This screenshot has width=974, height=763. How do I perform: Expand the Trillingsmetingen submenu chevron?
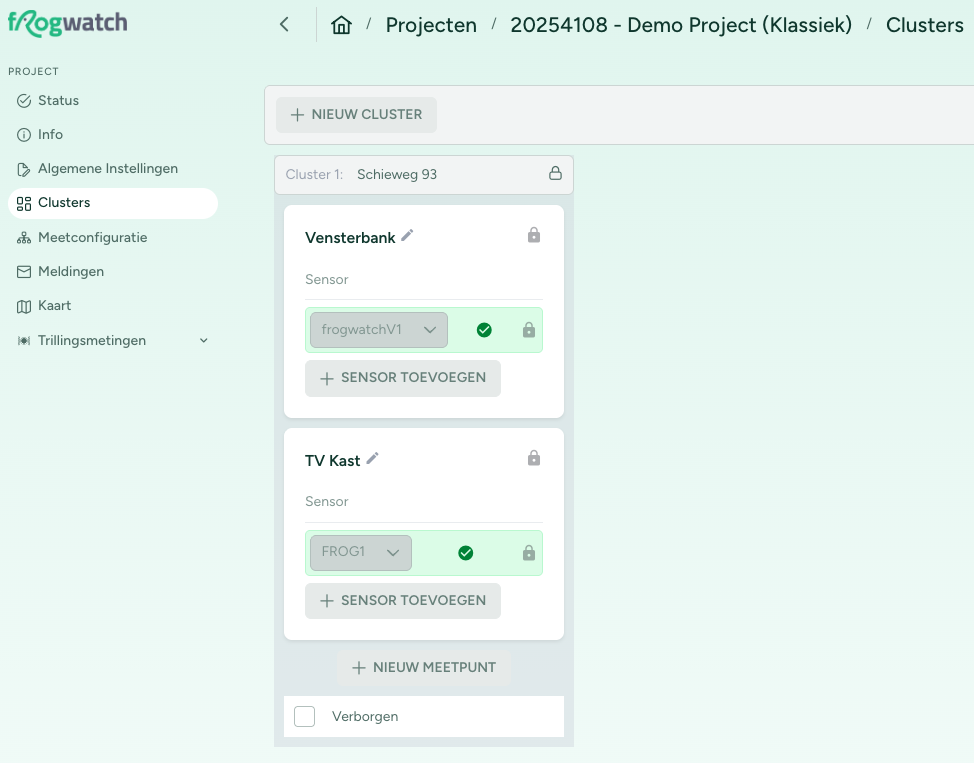pyautogui.click(x=204, y=340)
